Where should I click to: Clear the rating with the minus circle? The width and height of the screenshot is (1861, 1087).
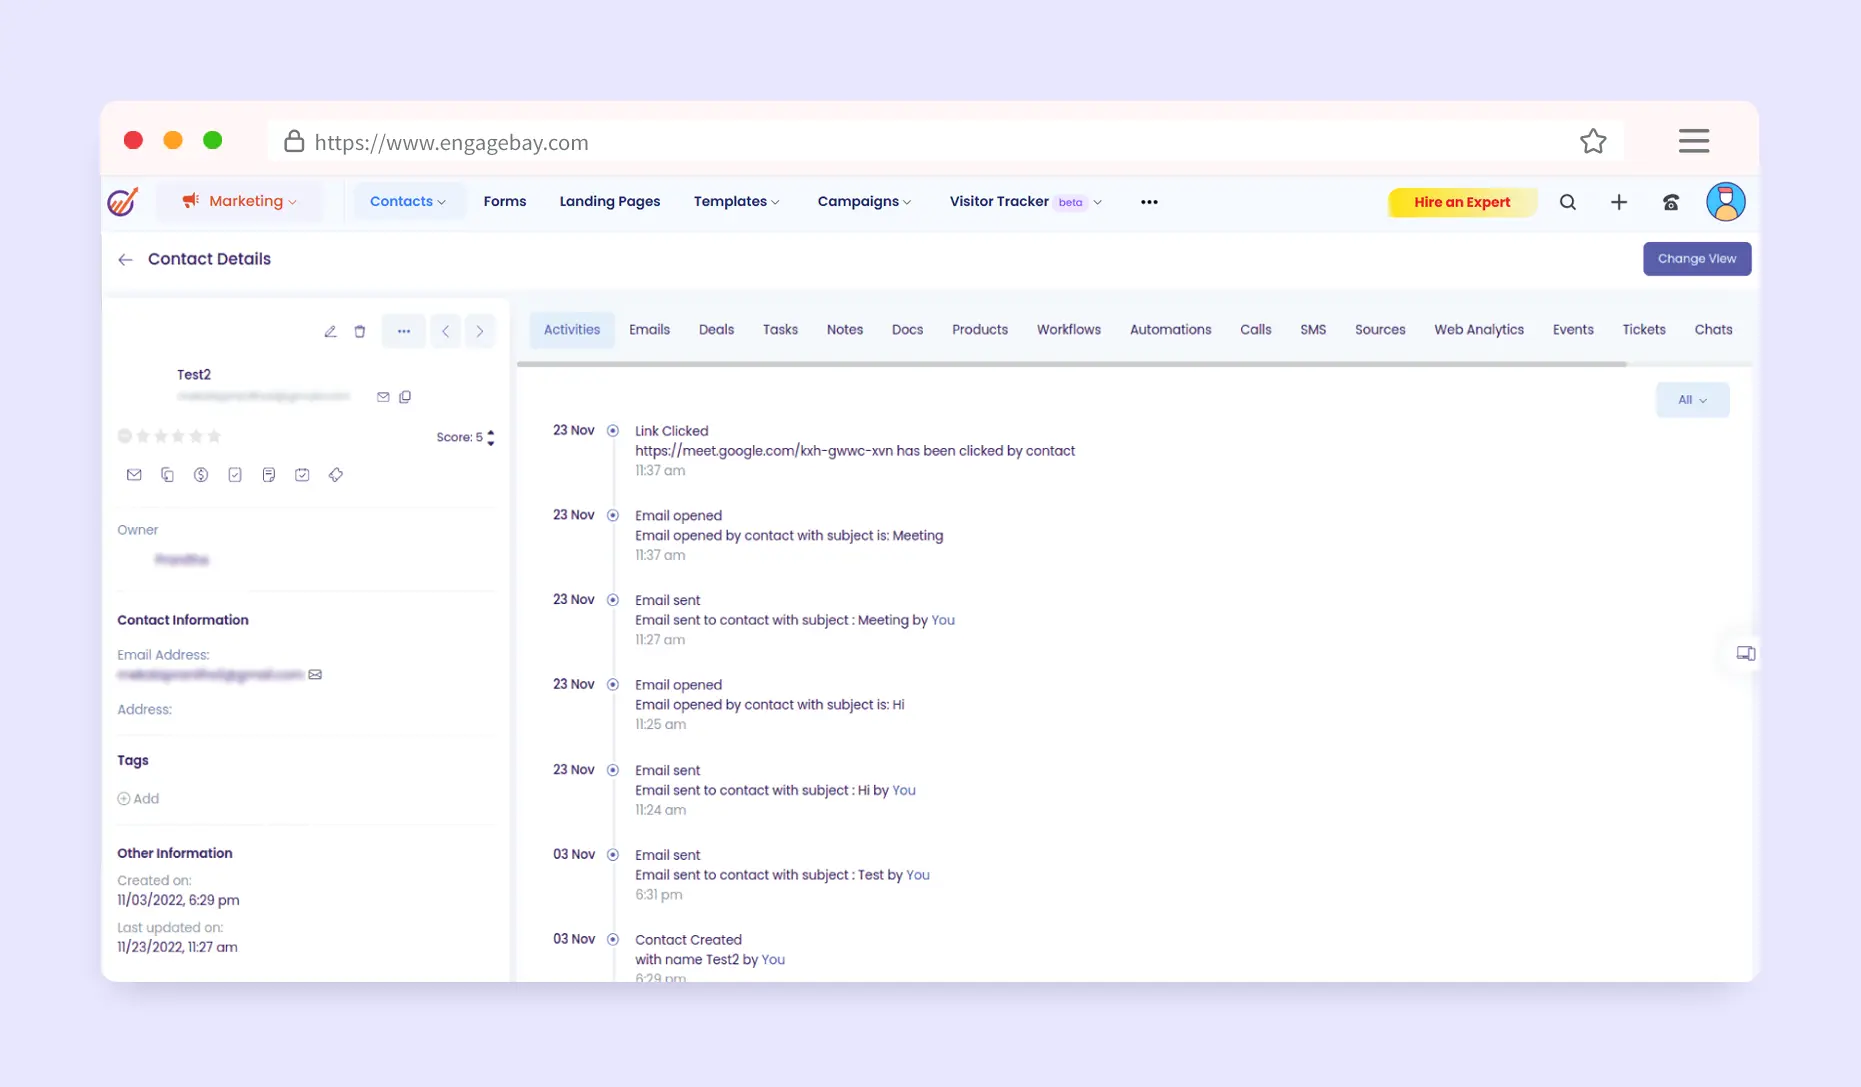coord(125,436)
